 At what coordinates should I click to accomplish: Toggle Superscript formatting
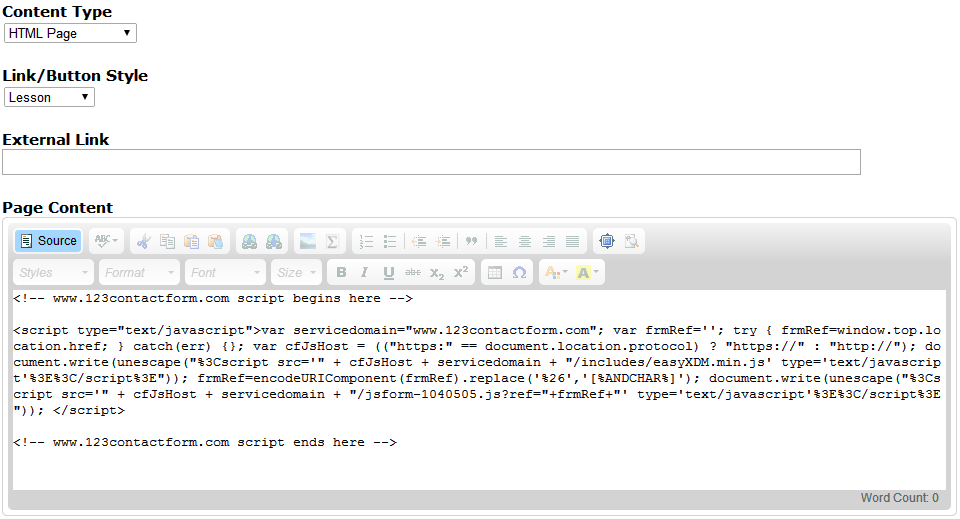click(x=460, y=272)
